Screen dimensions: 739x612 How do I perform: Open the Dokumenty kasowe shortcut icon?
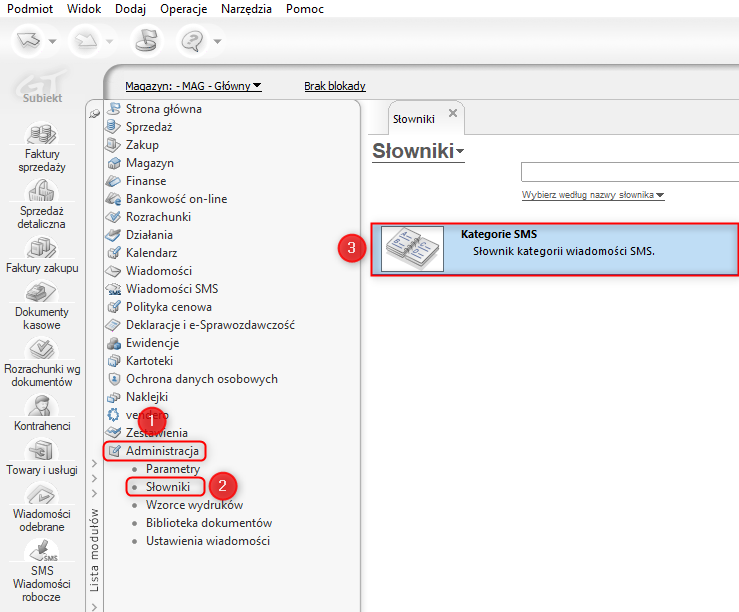pos(41,291)
